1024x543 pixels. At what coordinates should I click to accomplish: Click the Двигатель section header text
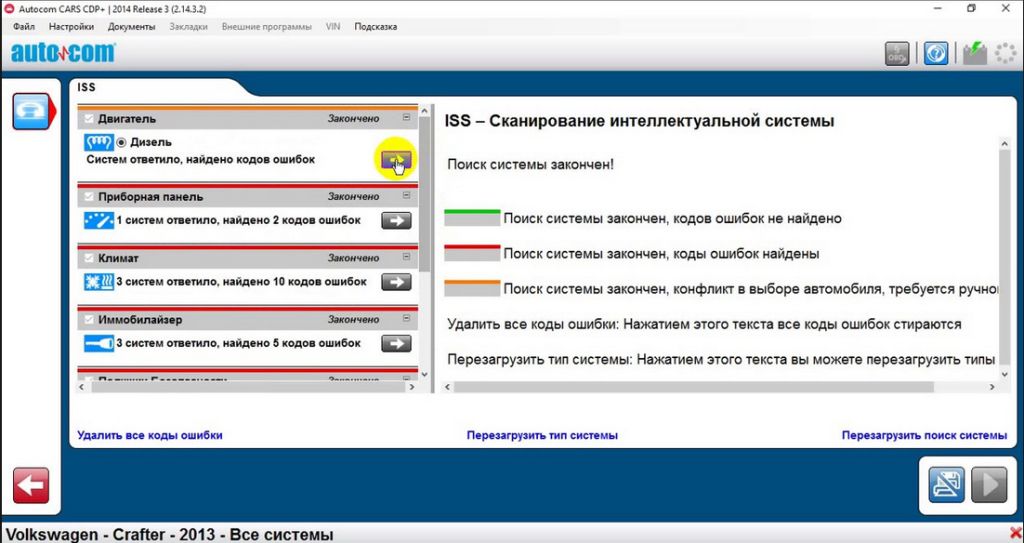point(127,119)
